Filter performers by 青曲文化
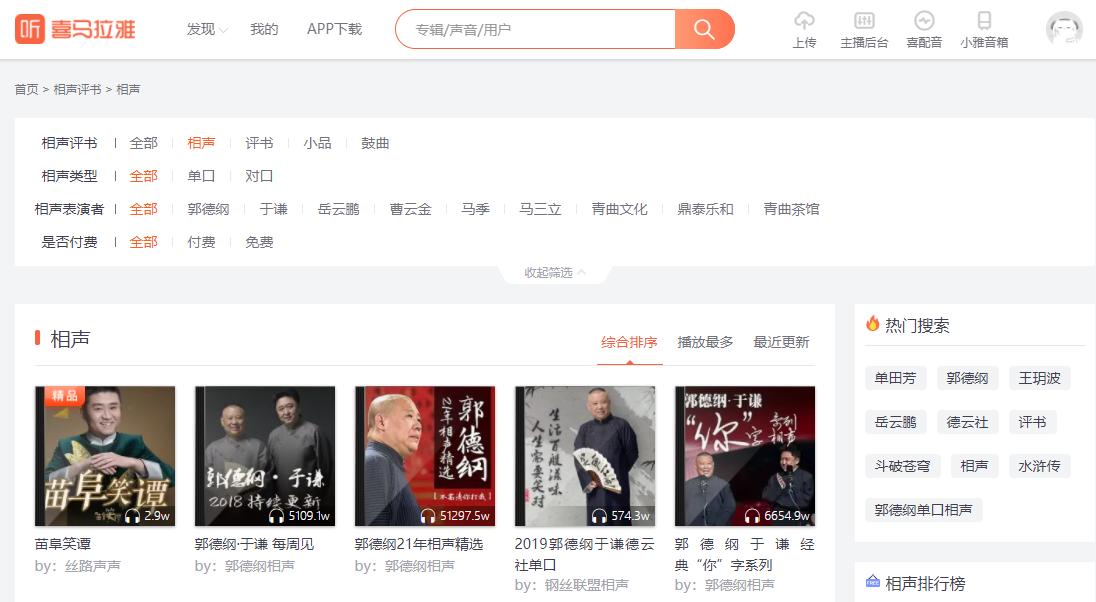1096x602 pixels. tap(619, 209)
